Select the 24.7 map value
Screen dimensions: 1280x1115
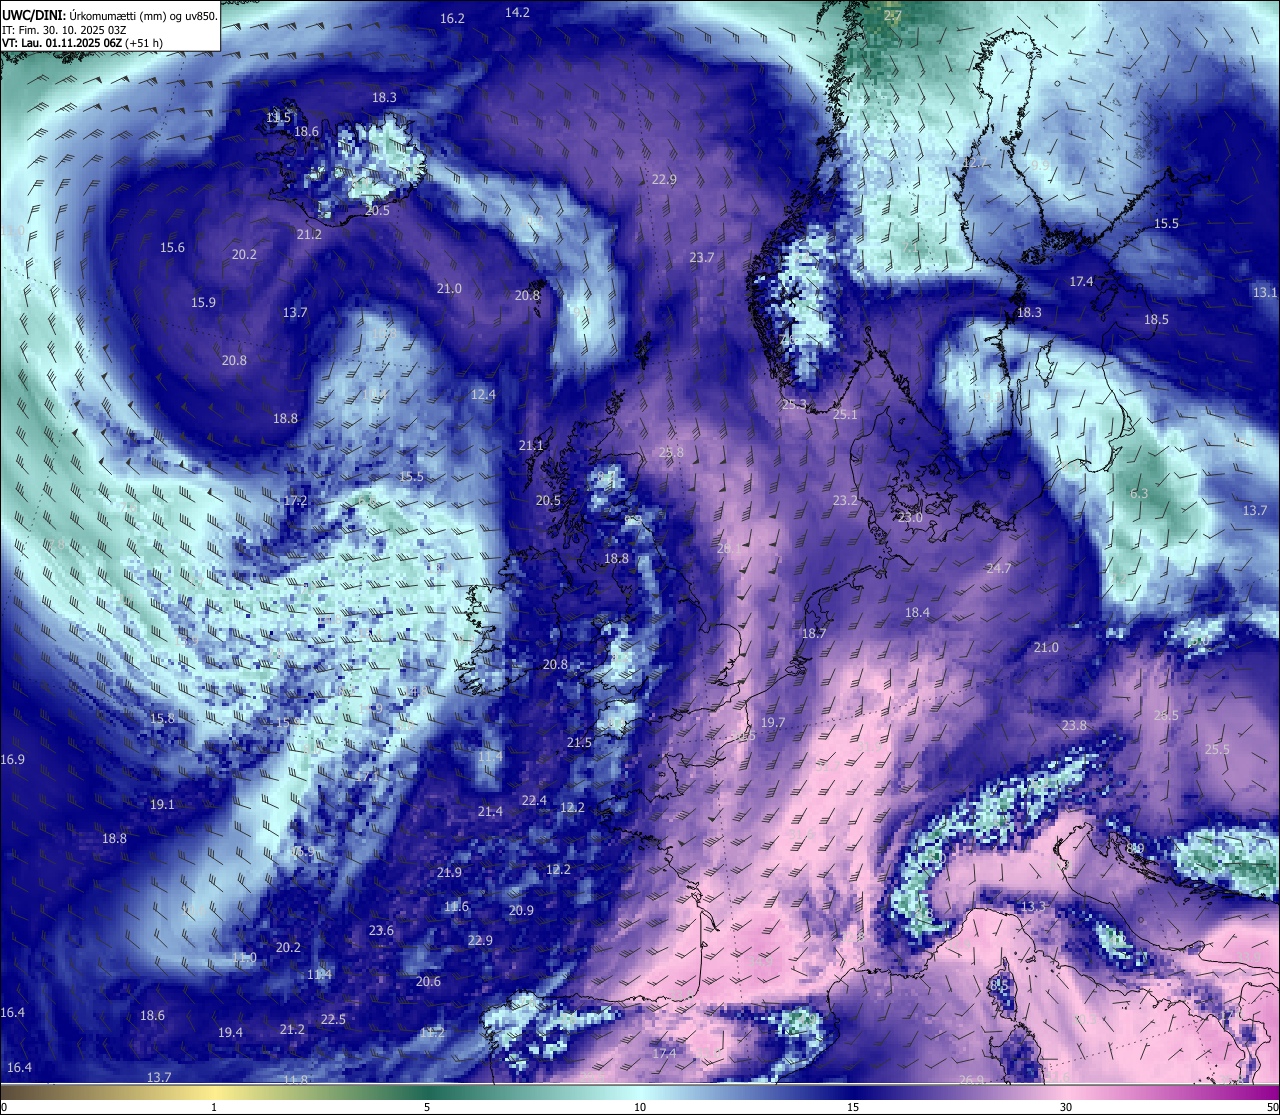(998, 568)
